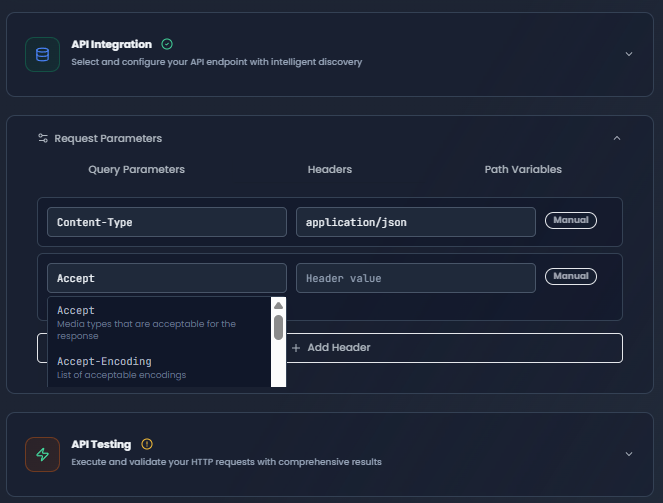Click the Header value input field
The height and width of the screenshot is (503, 663).
[415, 278]
